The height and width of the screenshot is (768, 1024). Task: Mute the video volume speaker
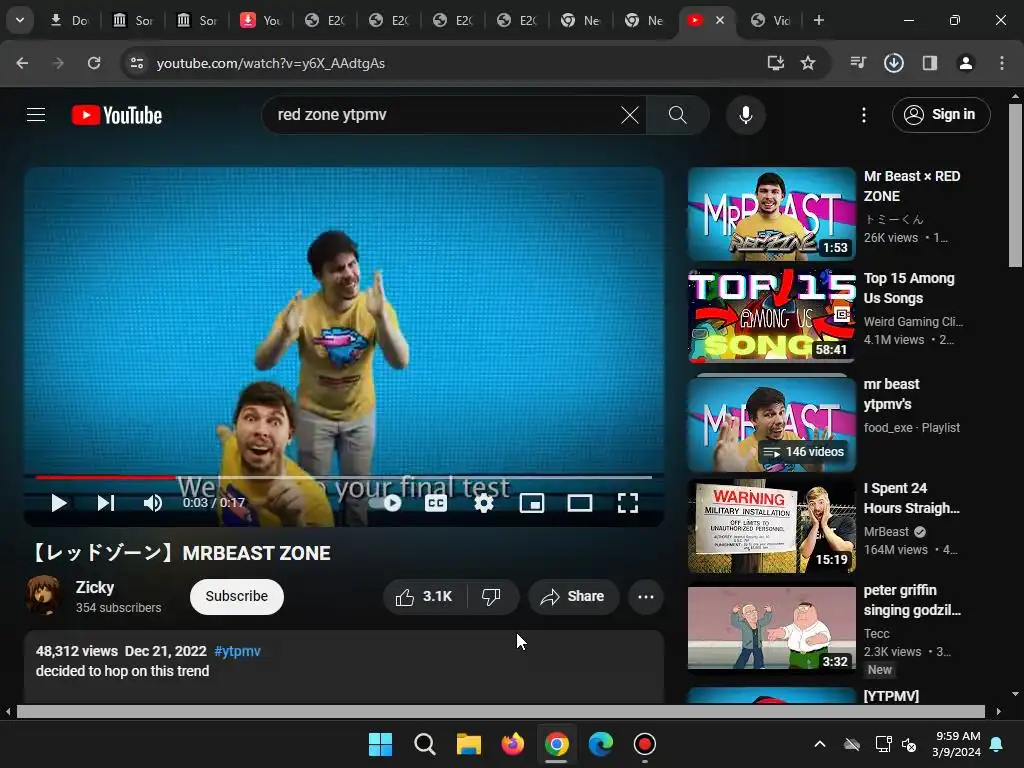coord(153,503)
